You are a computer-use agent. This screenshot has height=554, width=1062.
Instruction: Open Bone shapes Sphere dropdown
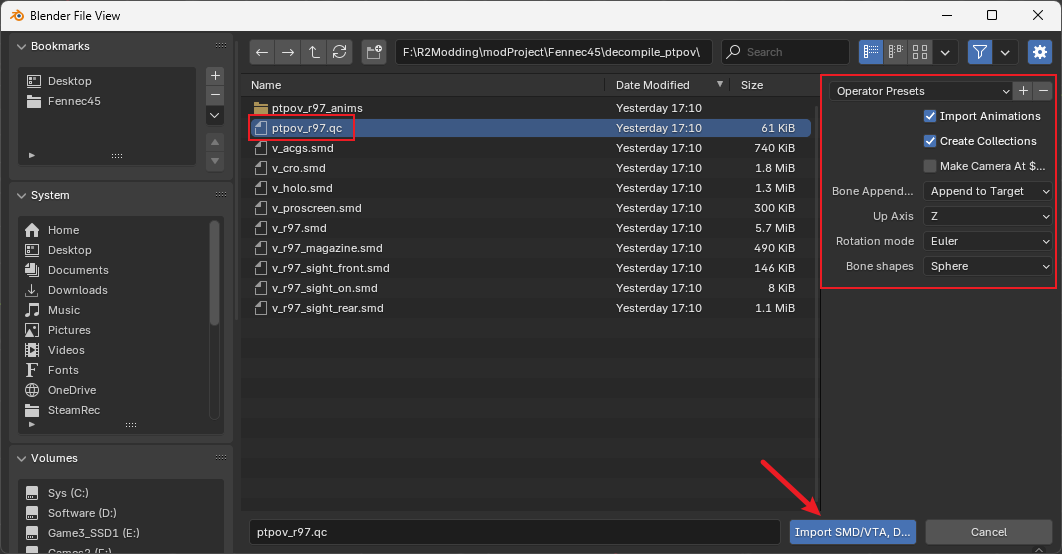[988, 266]
